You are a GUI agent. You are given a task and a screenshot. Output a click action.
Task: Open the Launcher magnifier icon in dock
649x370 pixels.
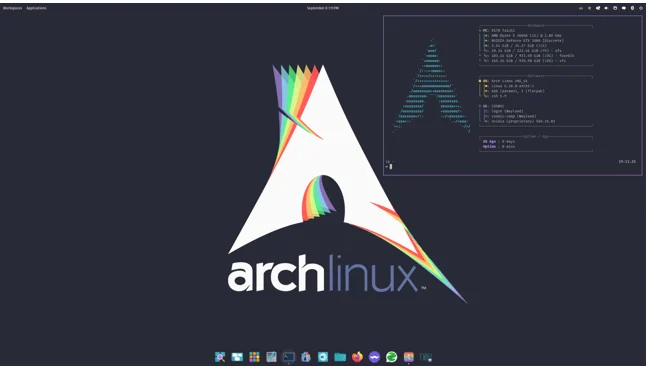(x=220, y=357)
